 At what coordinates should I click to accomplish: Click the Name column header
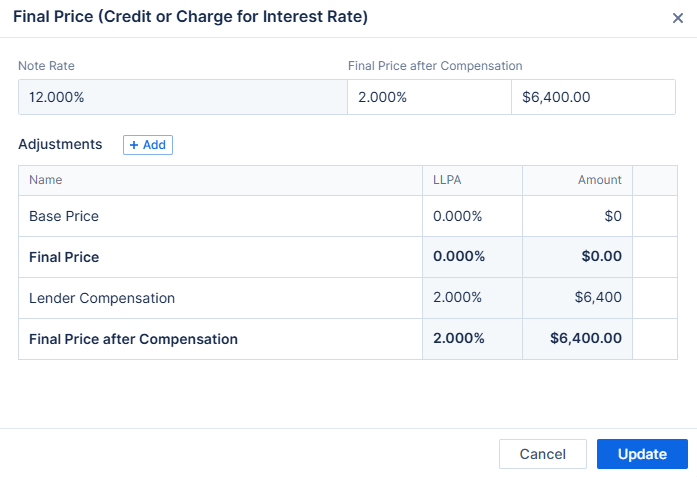[46, 180]
